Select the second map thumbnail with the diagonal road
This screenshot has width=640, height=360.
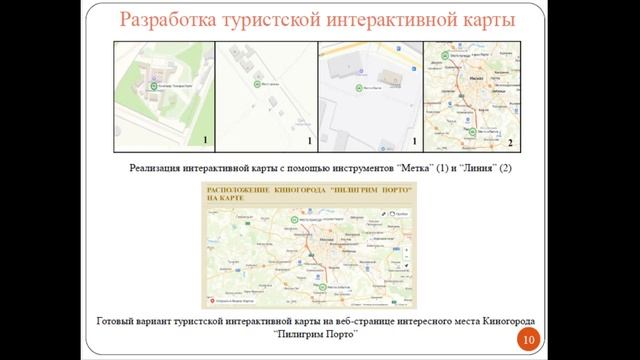[267, 97]
